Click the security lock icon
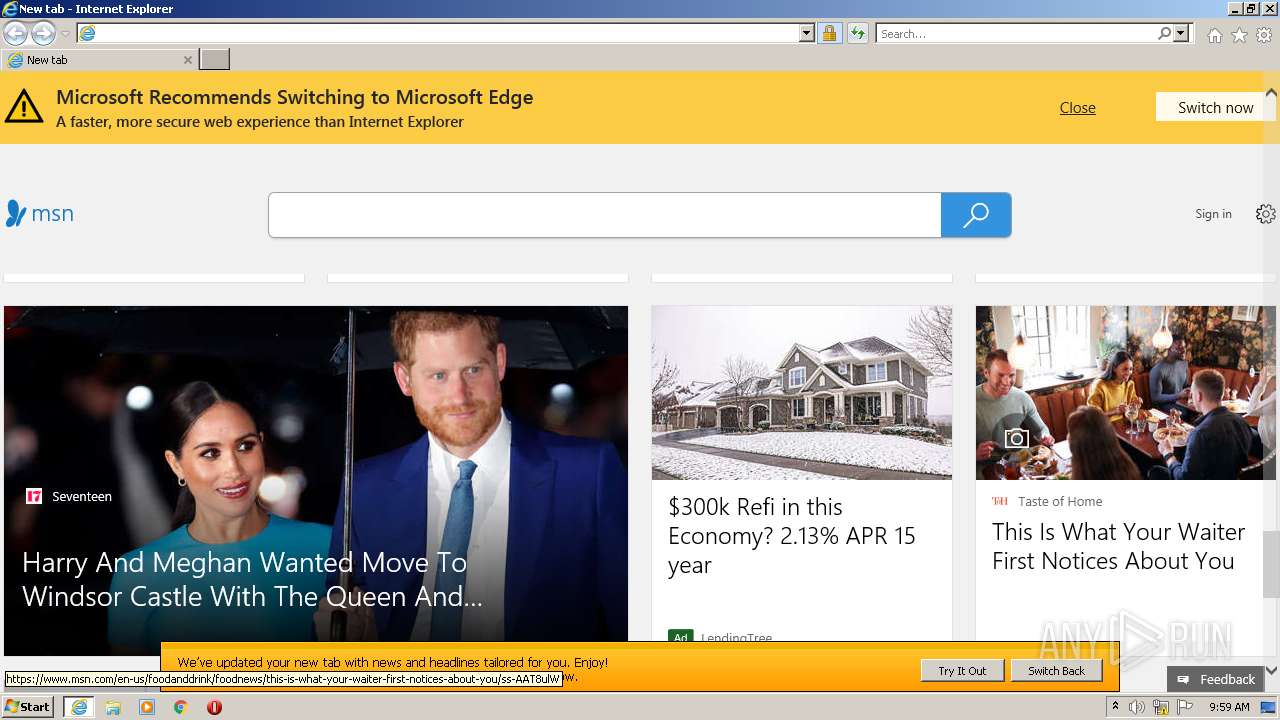 click(829, 34)
